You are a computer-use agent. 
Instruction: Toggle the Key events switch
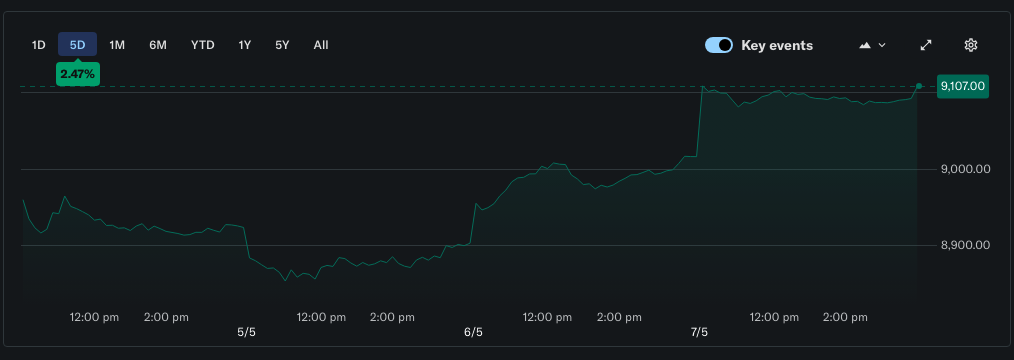pyautogui.click(x=718, y=45)
